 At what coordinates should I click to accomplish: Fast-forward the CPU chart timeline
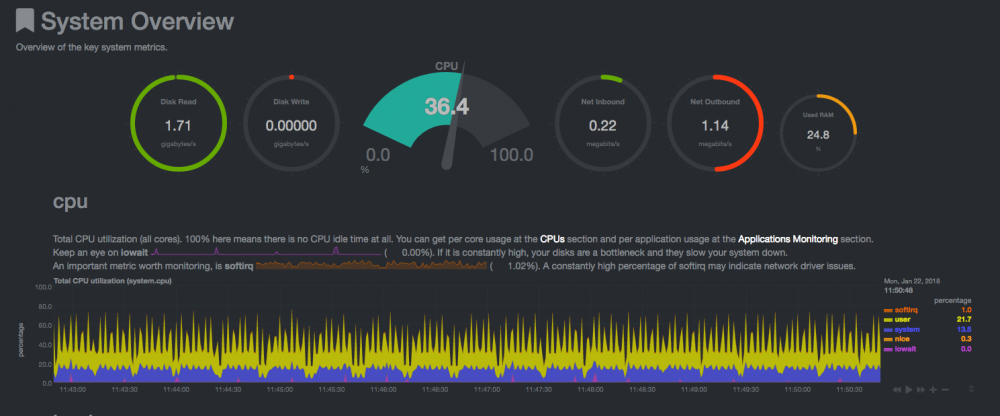point(922,390)
